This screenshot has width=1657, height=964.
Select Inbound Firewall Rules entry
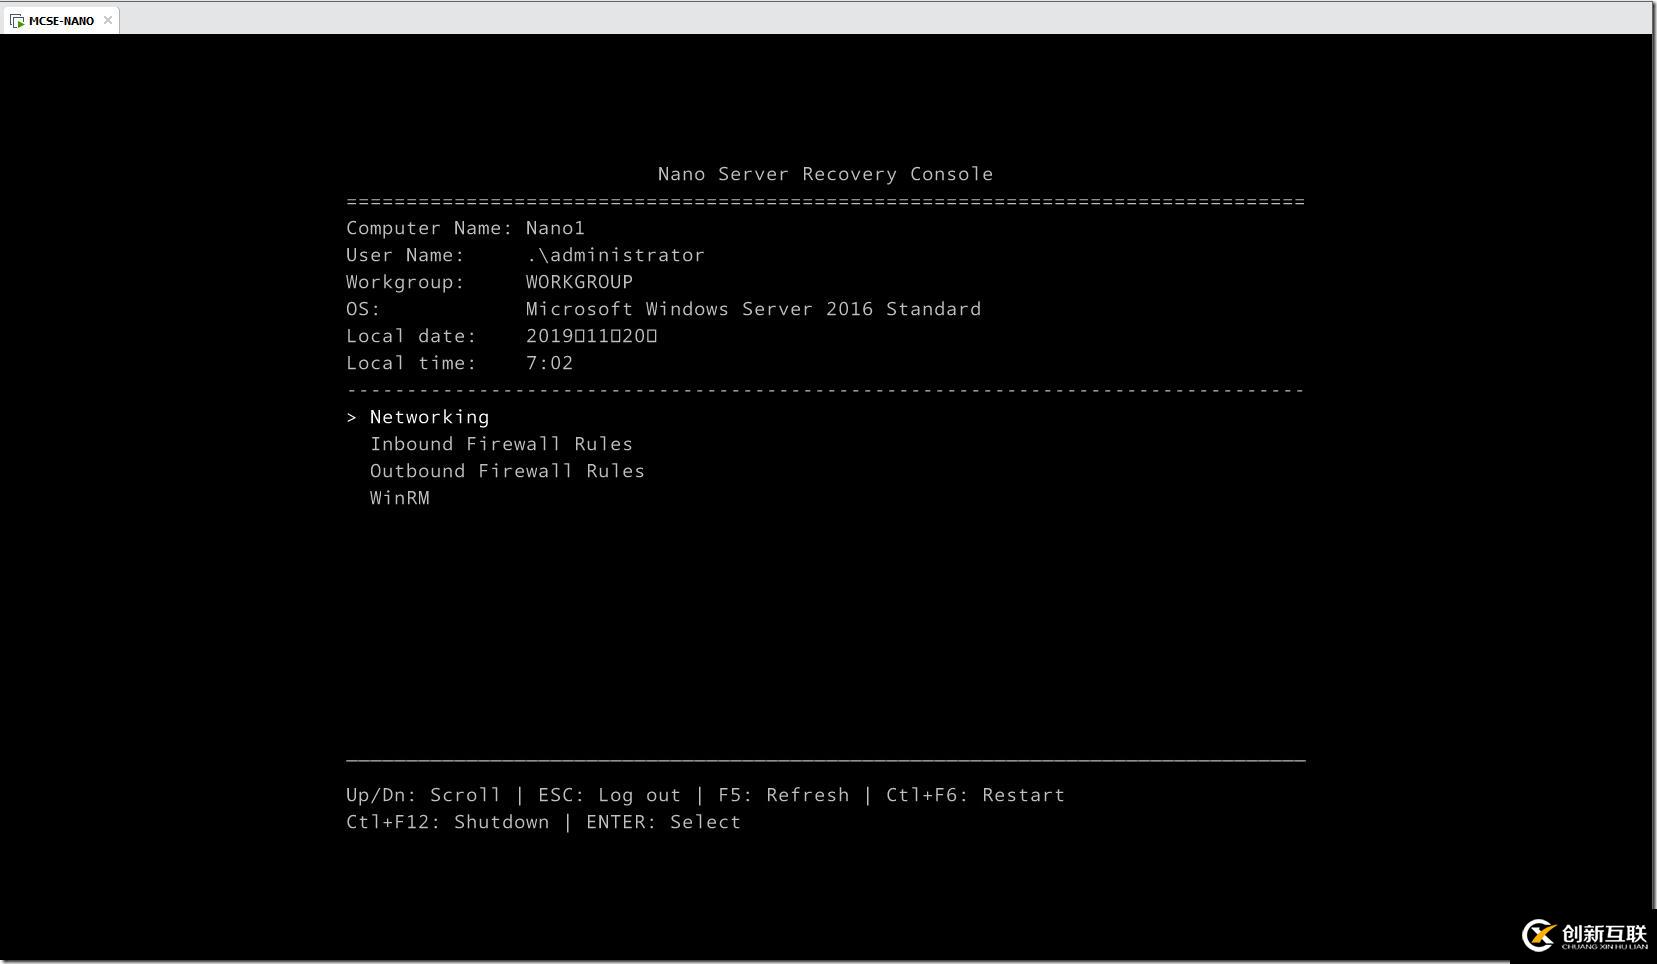point(501,444)
